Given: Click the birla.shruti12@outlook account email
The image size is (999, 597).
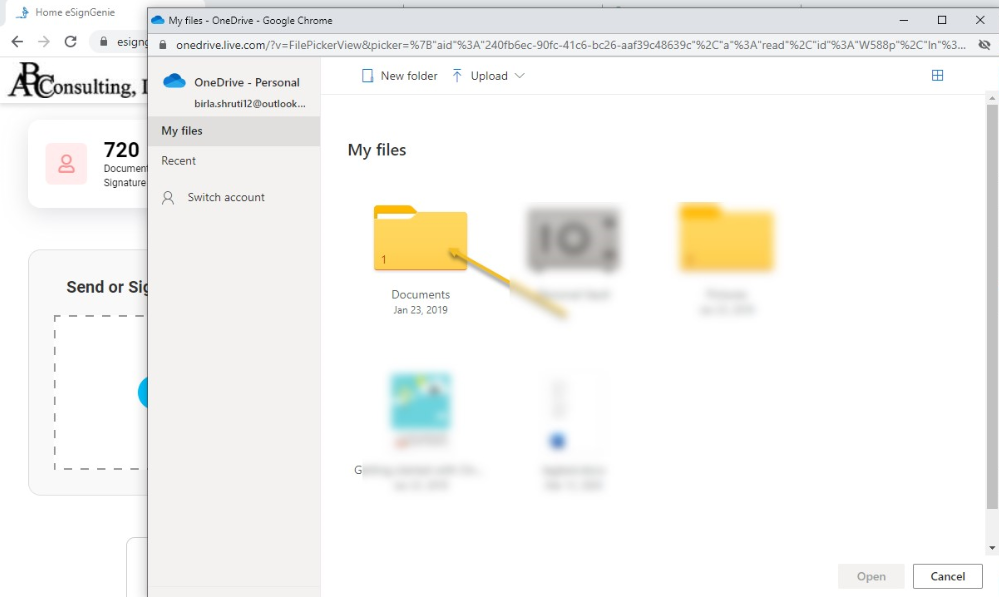Looking at the screenshot, I should click(250, 104).
